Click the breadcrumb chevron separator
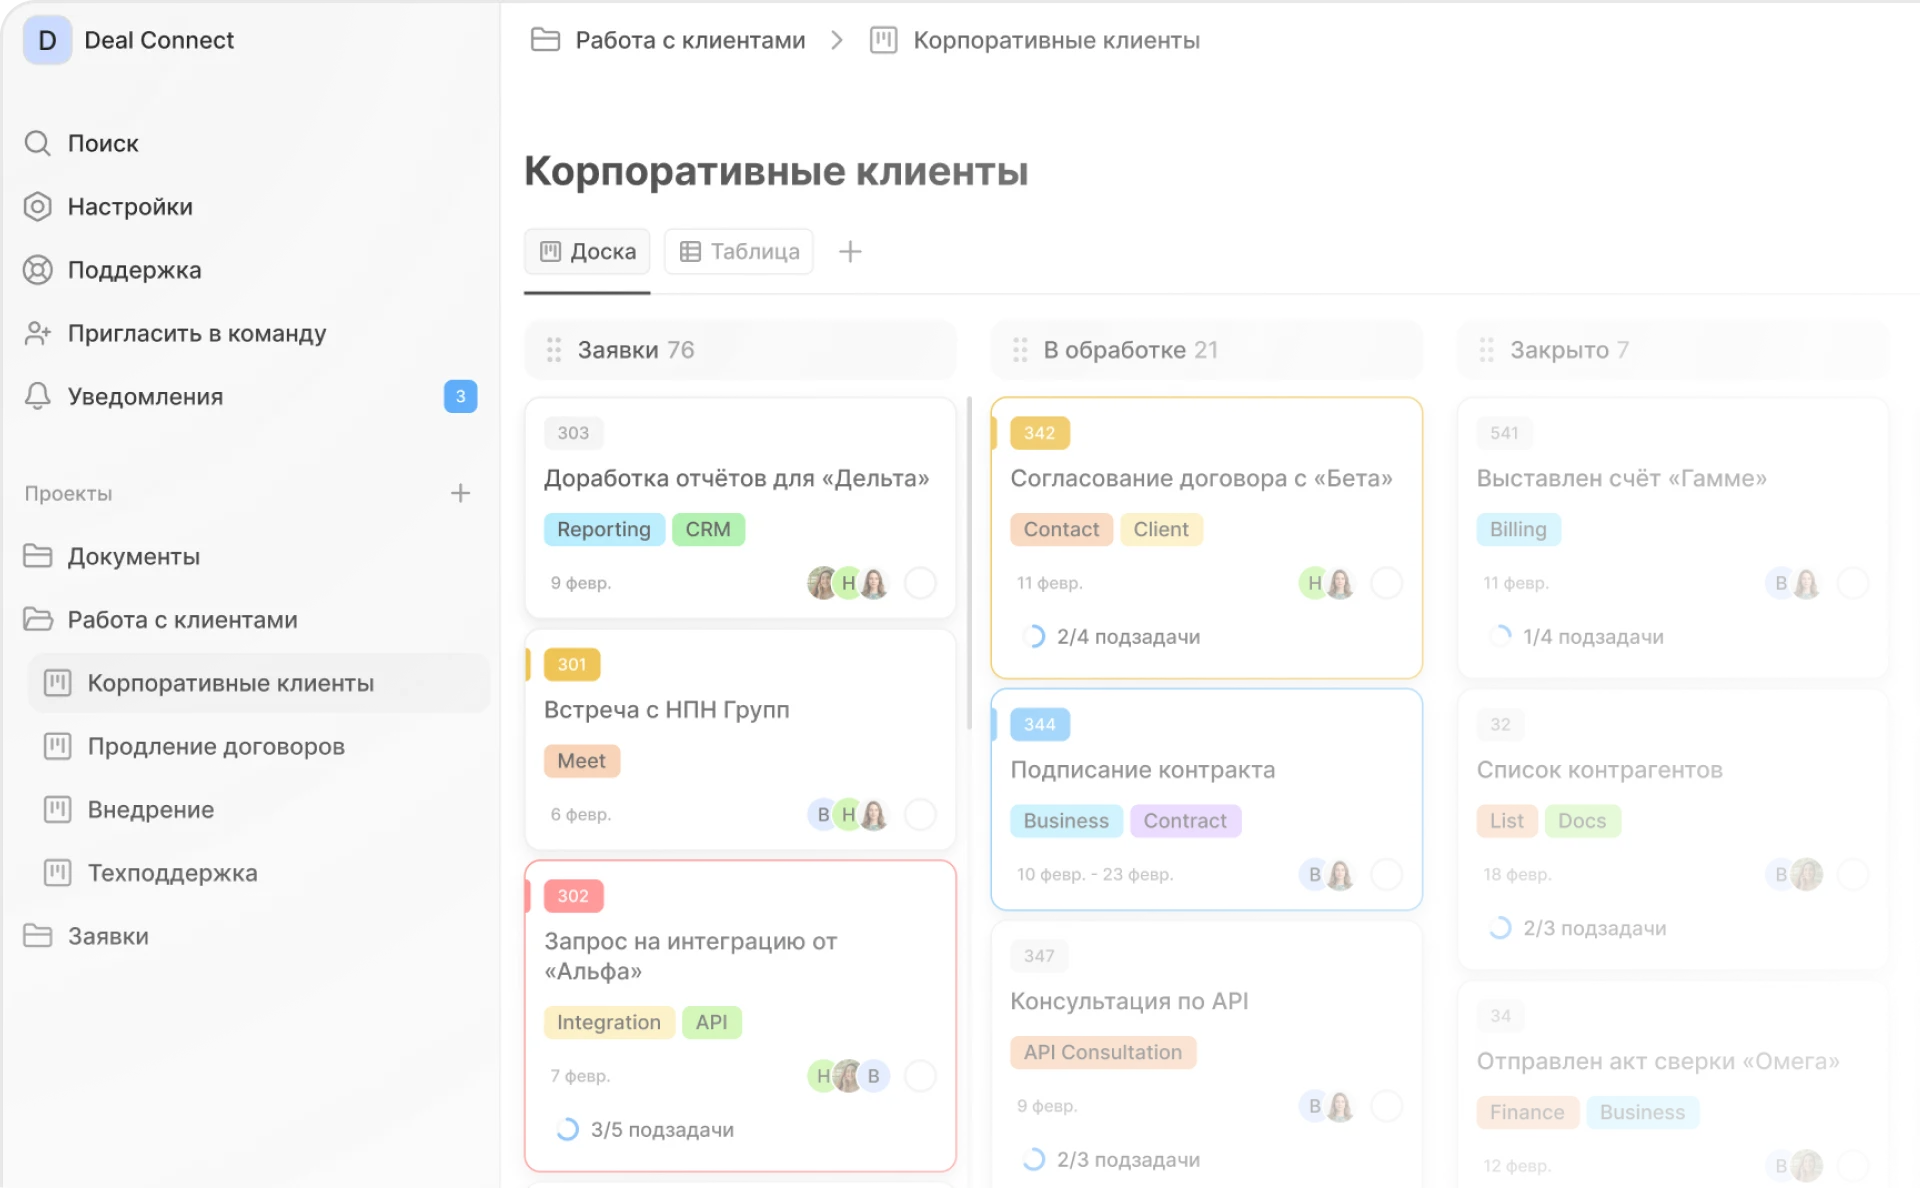This screenshot has height=1188, width=1920. tap(837, 40)
